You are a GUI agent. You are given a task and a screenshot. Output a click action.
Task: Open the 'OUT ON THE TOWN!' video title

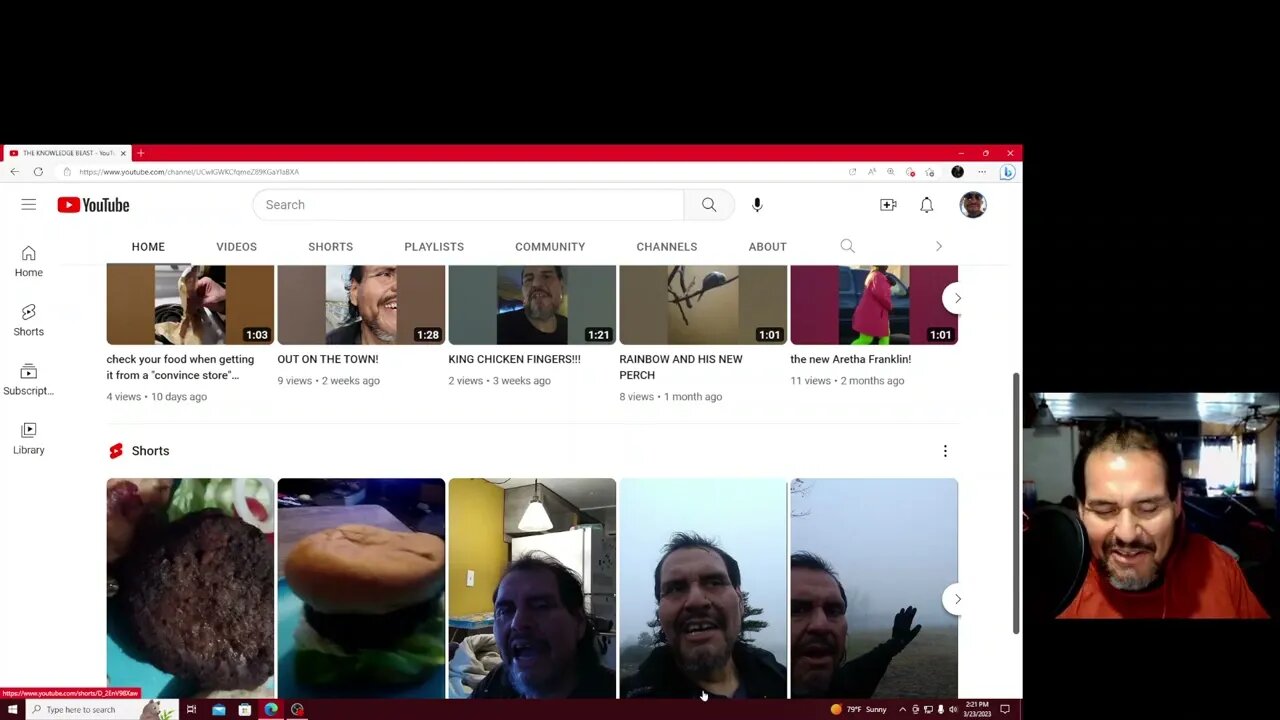[x=328, y=359]
